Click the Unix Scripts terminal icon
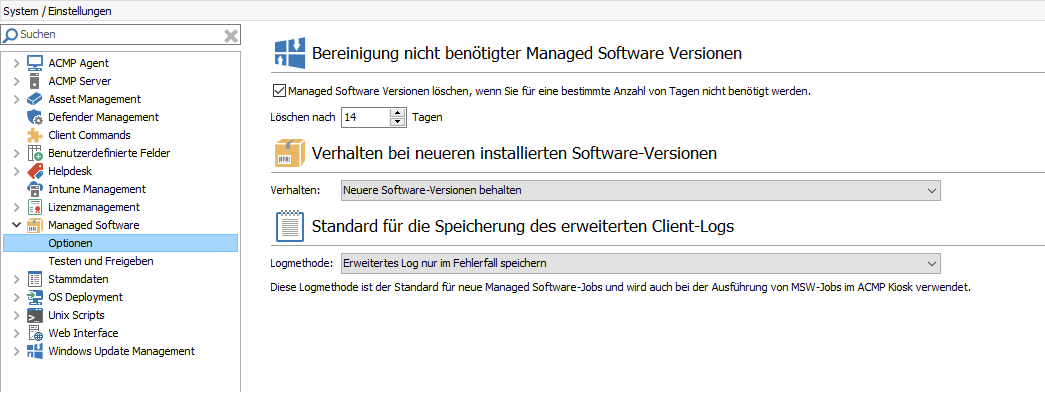1045x396 pixels. tap(35, 315)
